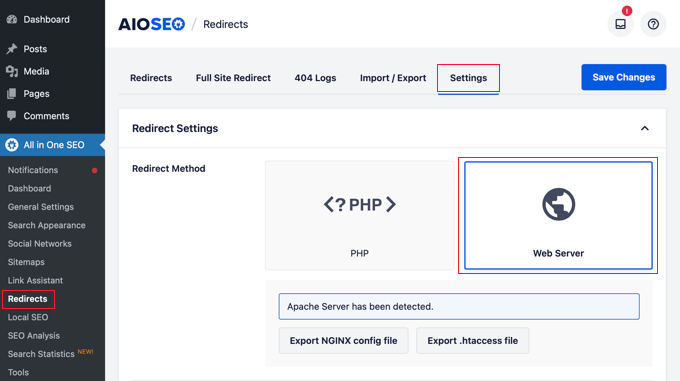This screenshot has height=381, width=680.
Task: Open the Media menu item
Action: coord(36,72)
